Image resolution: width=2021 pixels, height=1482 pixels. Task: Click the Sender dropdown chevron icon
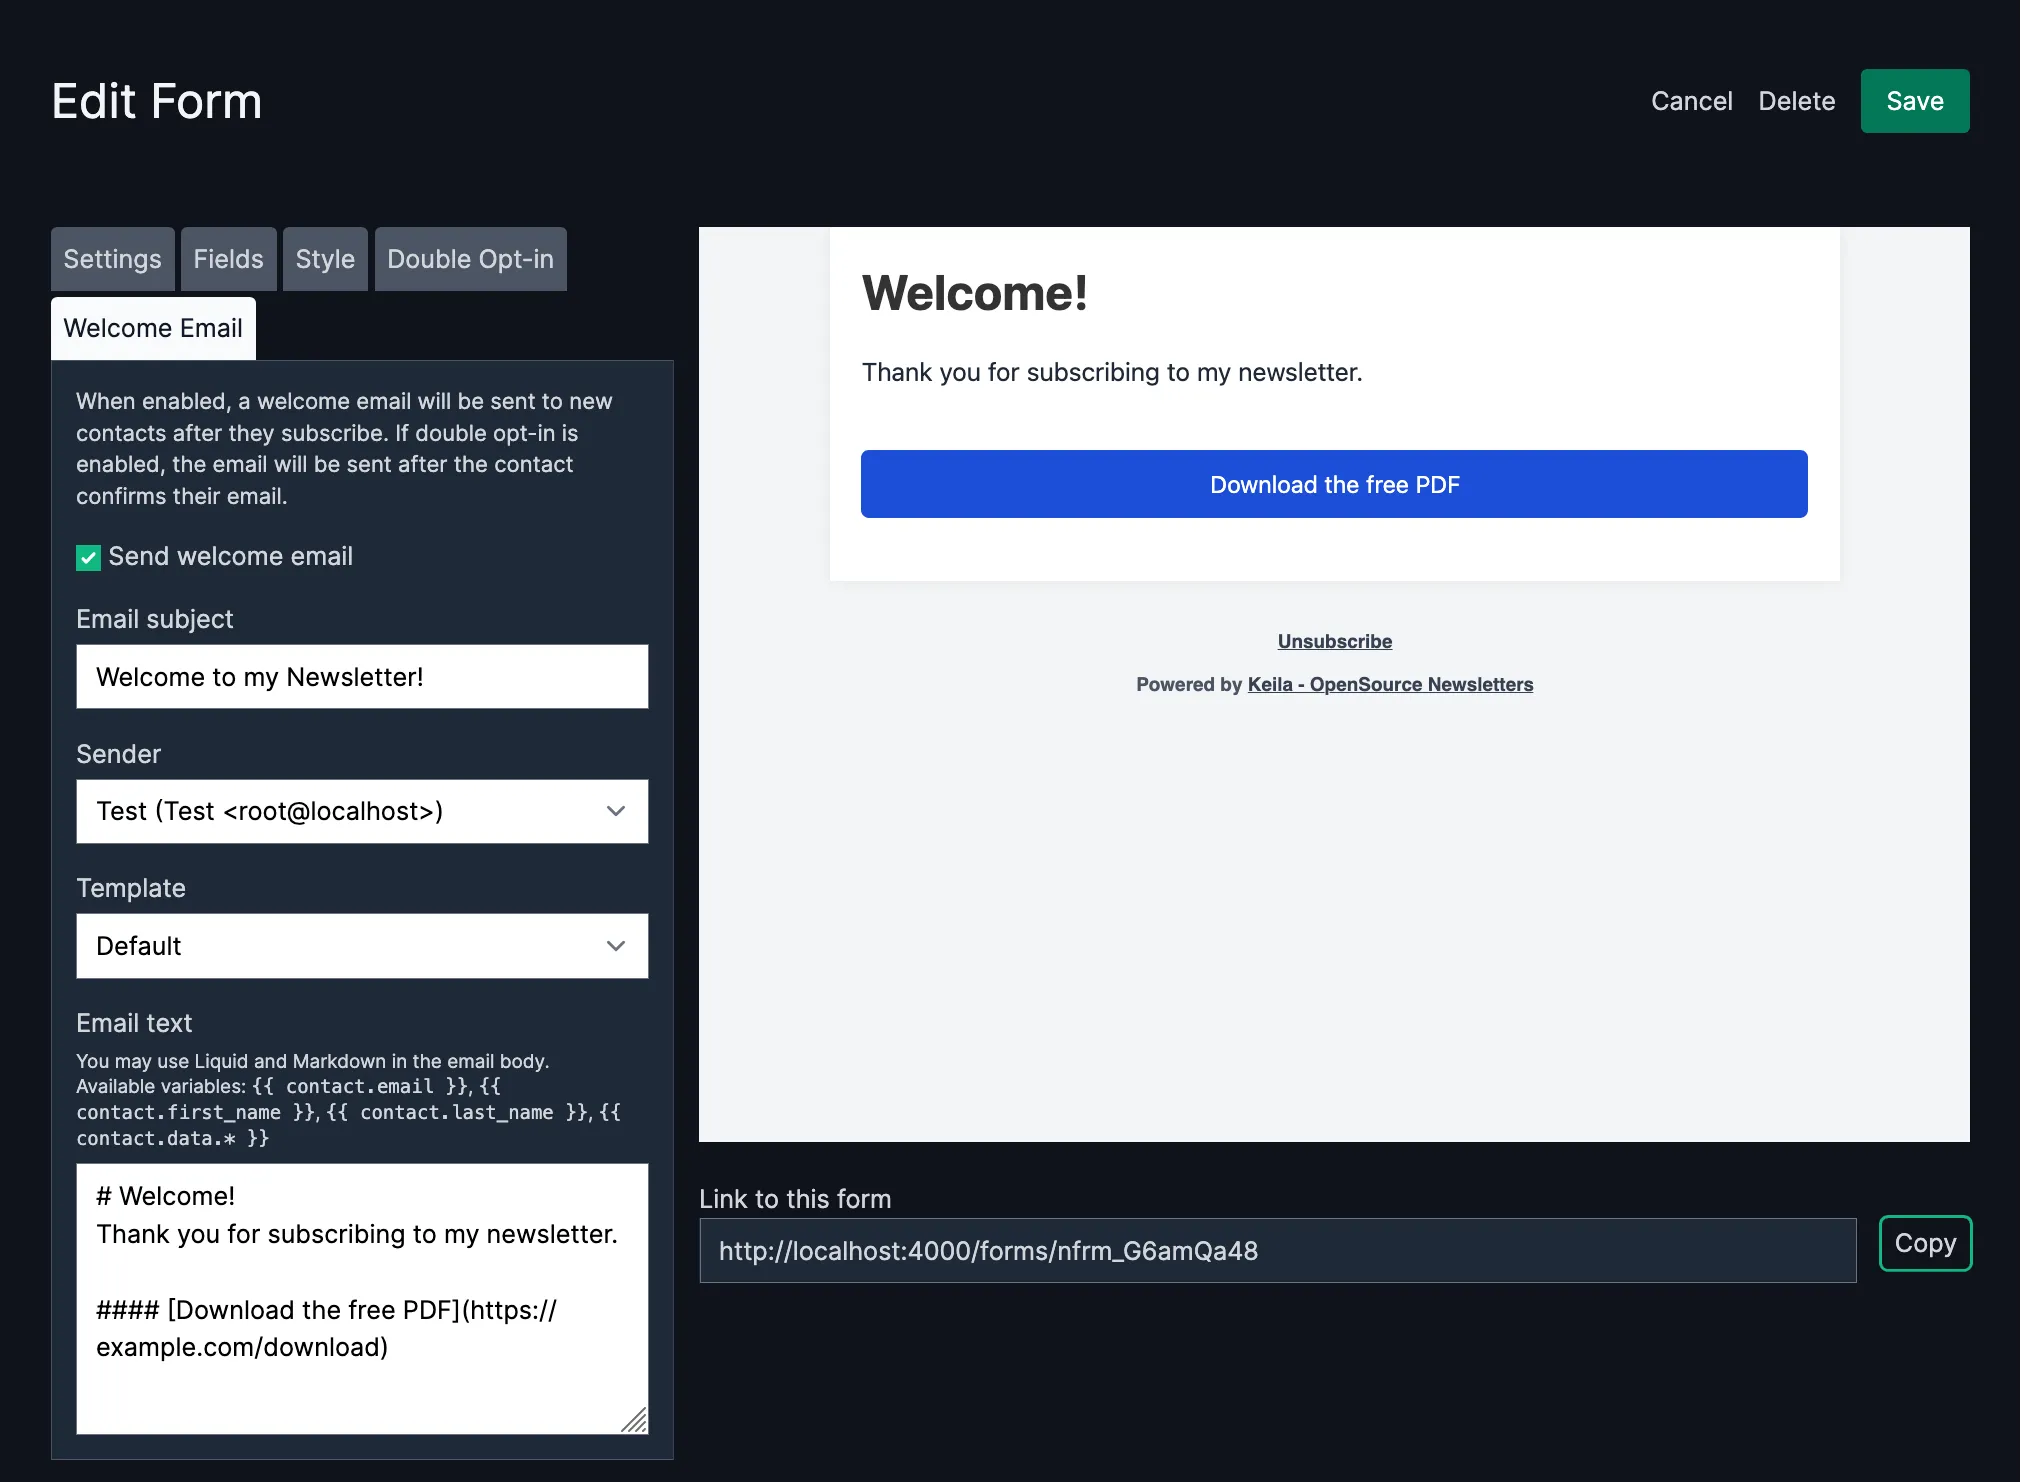[616, 811]
